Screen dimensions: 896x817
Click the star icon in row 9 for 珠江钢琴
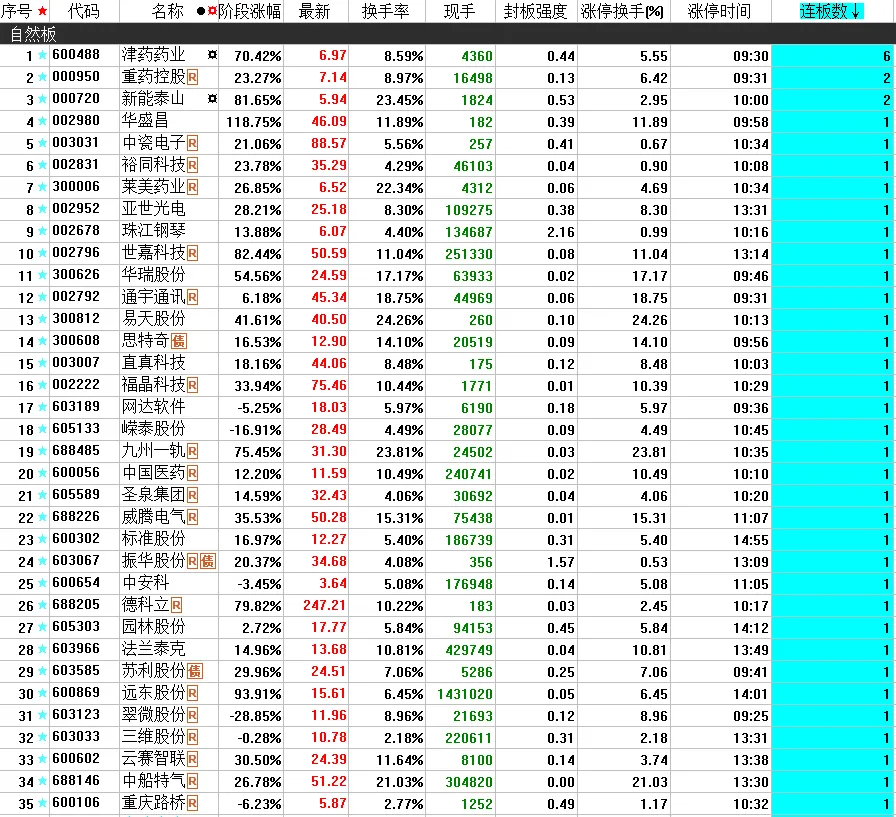click(x=42, y=231)
